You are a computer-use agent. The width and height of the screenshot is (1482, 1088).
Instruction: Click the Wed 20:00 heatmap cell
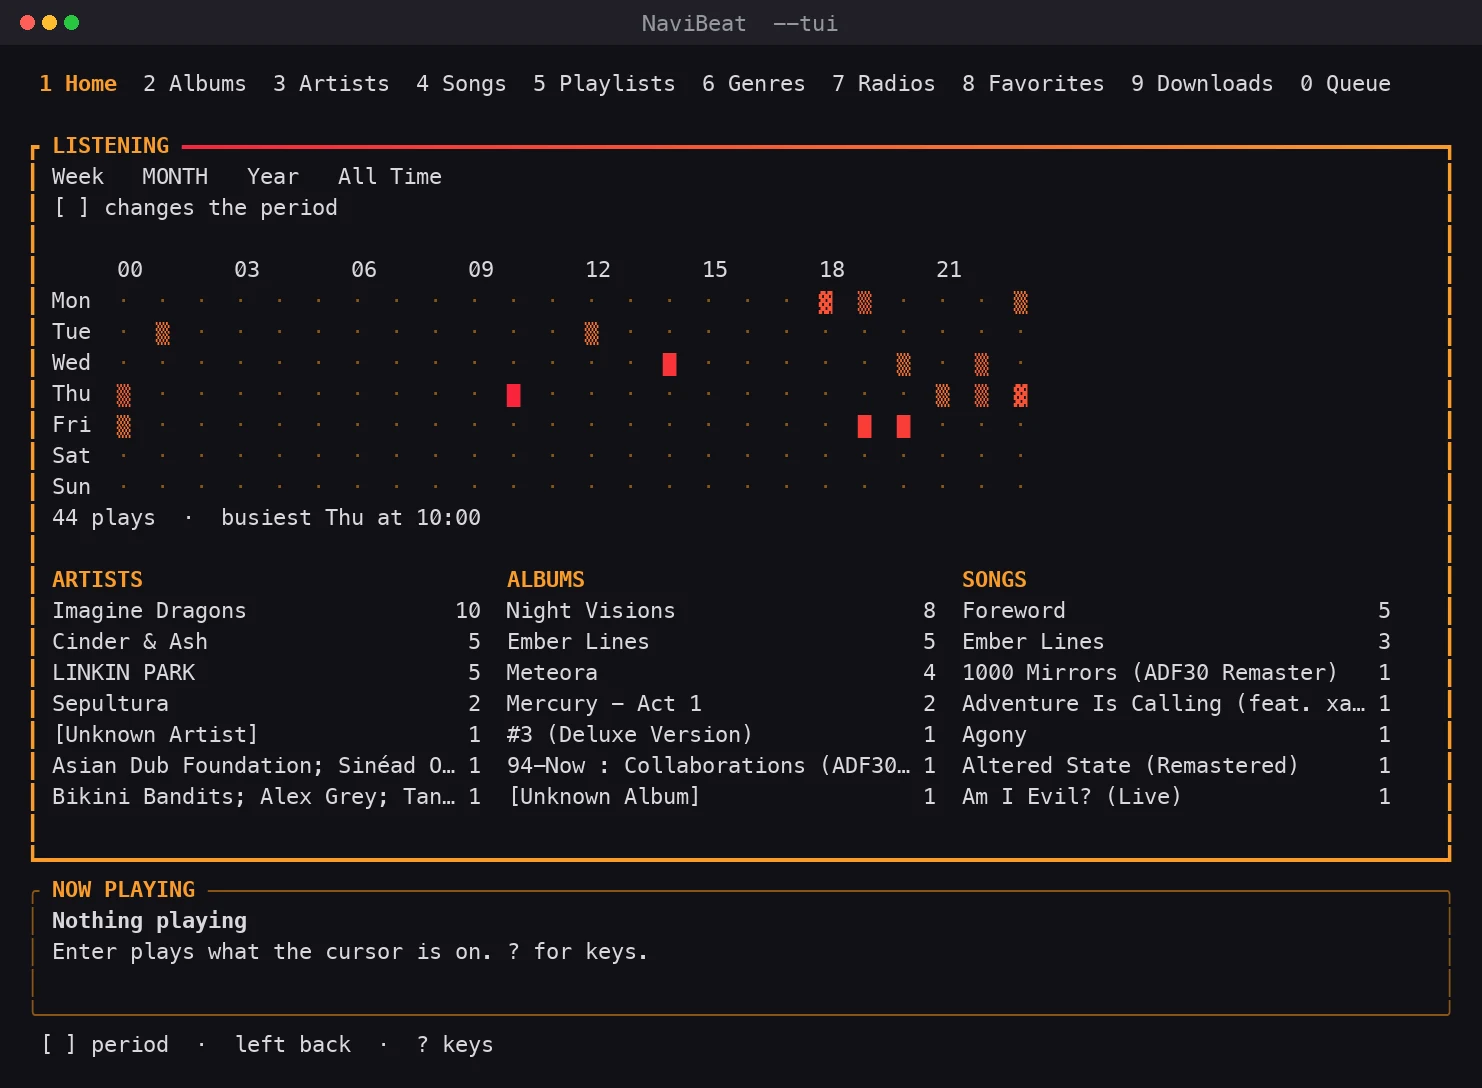(903, 364)
